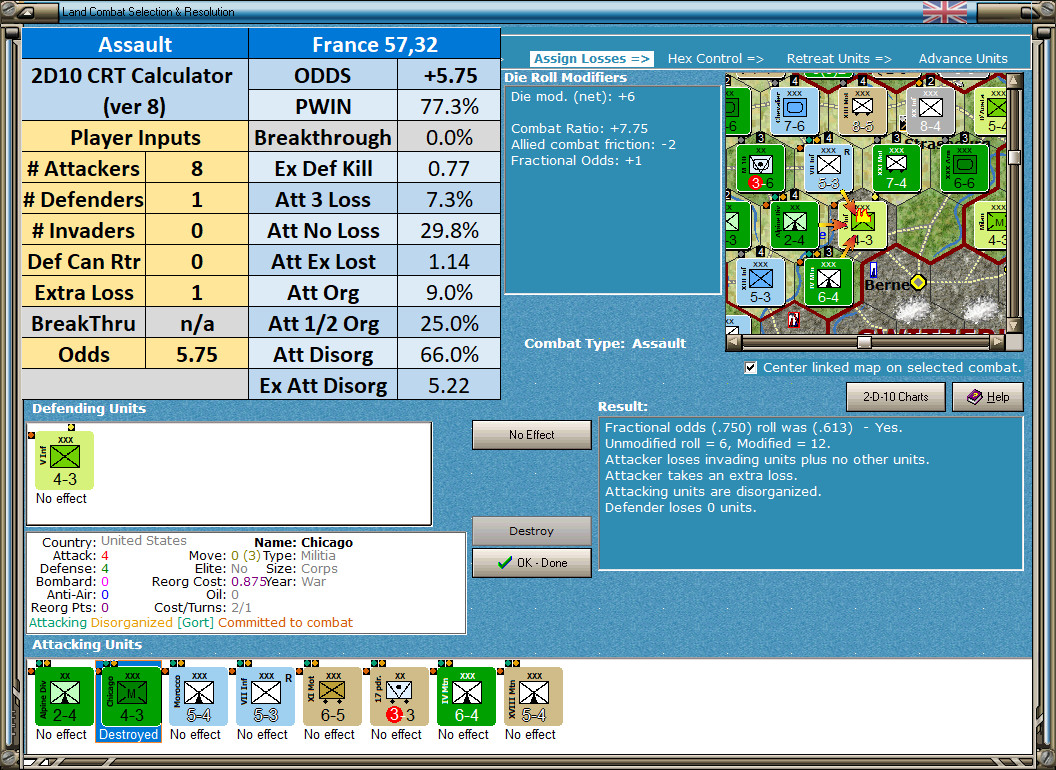Viewport: 1056px width, 770px height.
Task: Click the map horizontal scrollbar thumb
Action: click(864, 342)
